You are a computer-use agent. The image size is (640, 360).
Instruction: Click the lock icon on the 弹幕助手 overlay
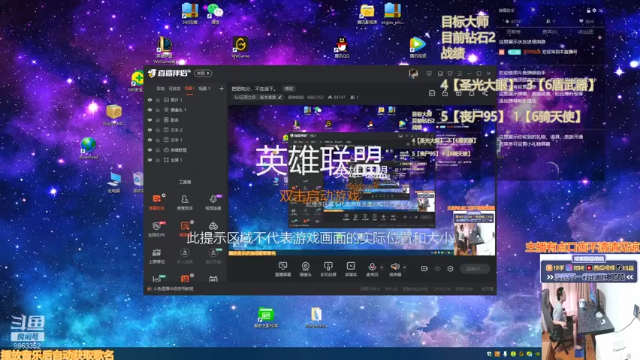coord(588,10)
